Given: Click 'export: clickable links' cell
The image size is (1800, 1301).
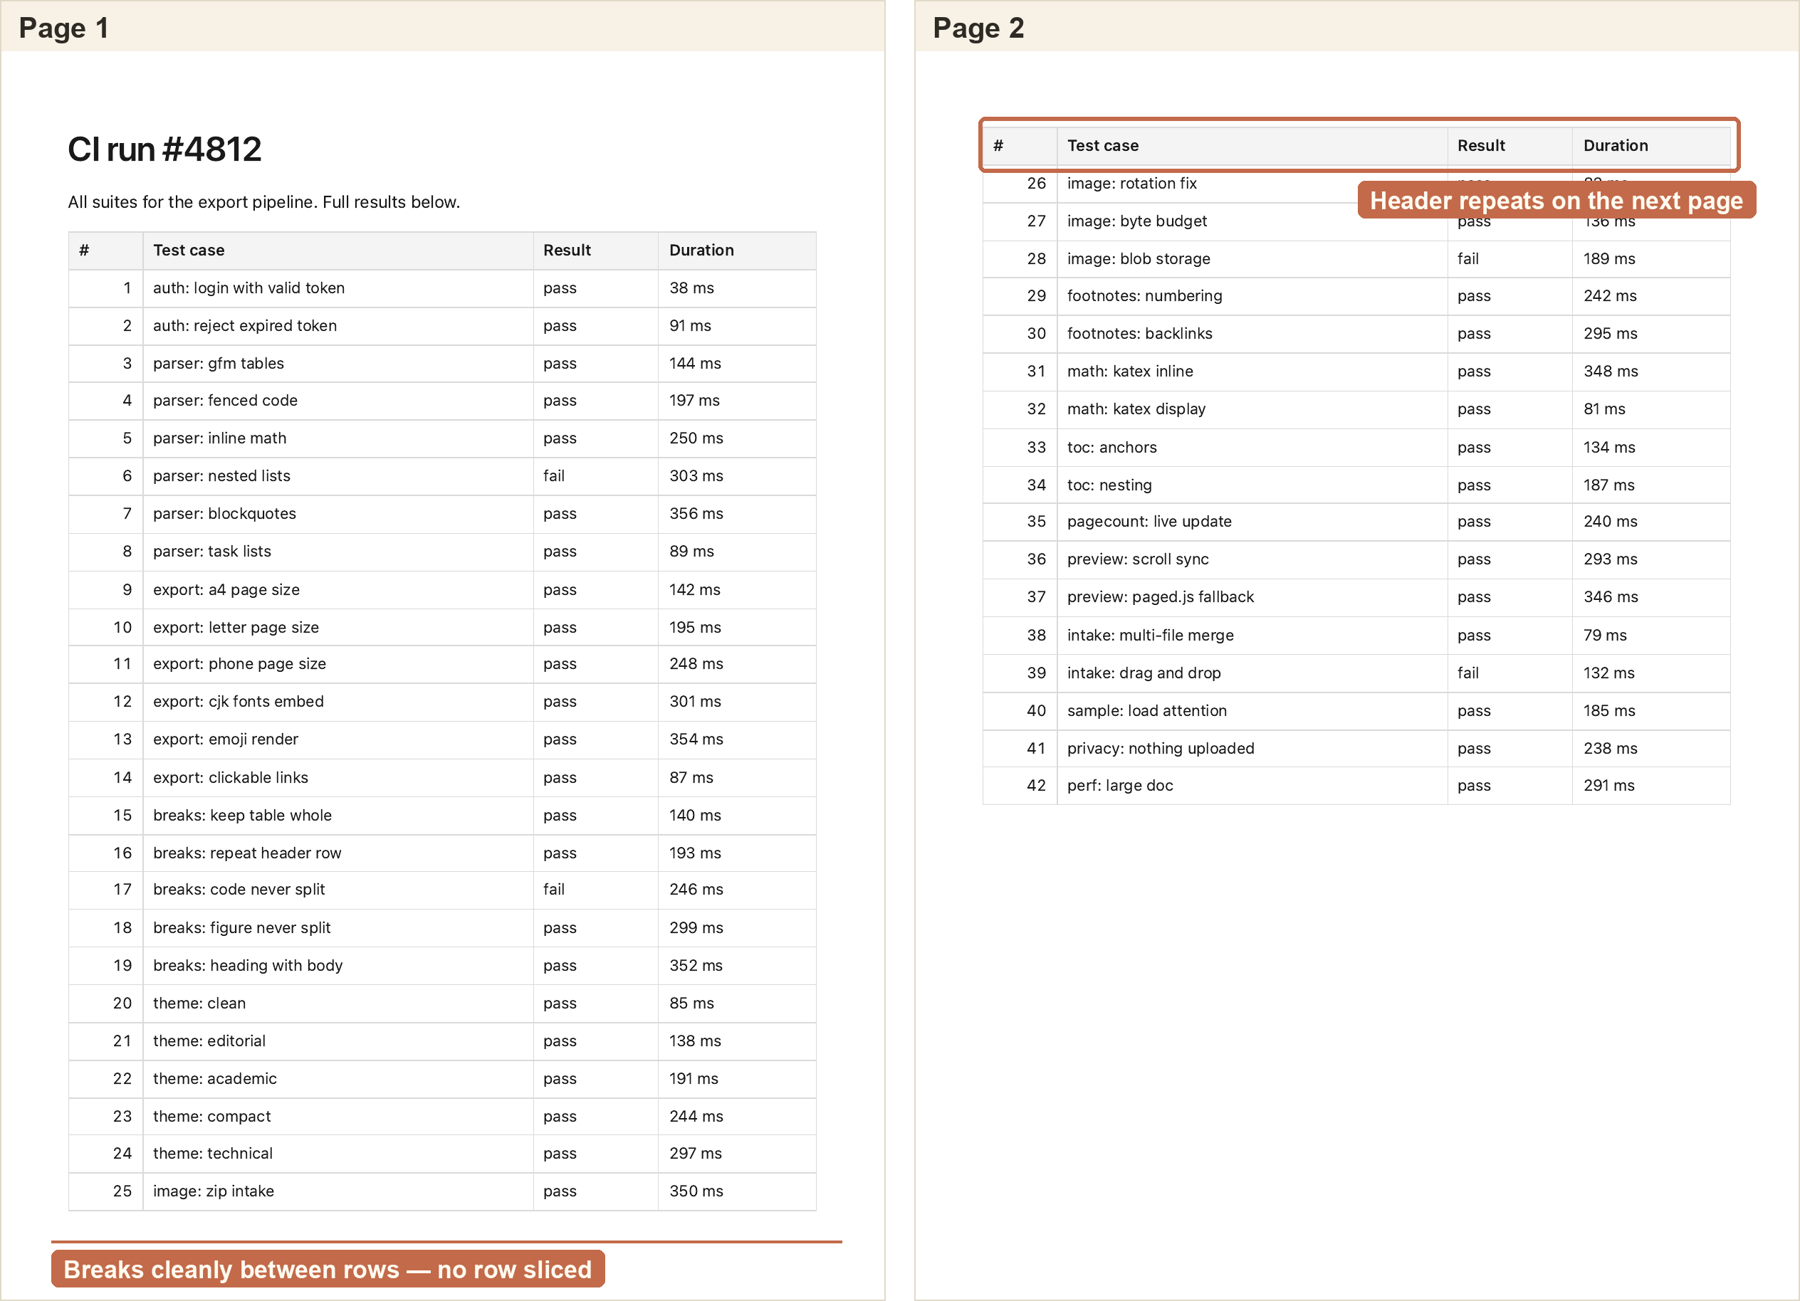Looking at the screenshot, I should click(338, 777).
